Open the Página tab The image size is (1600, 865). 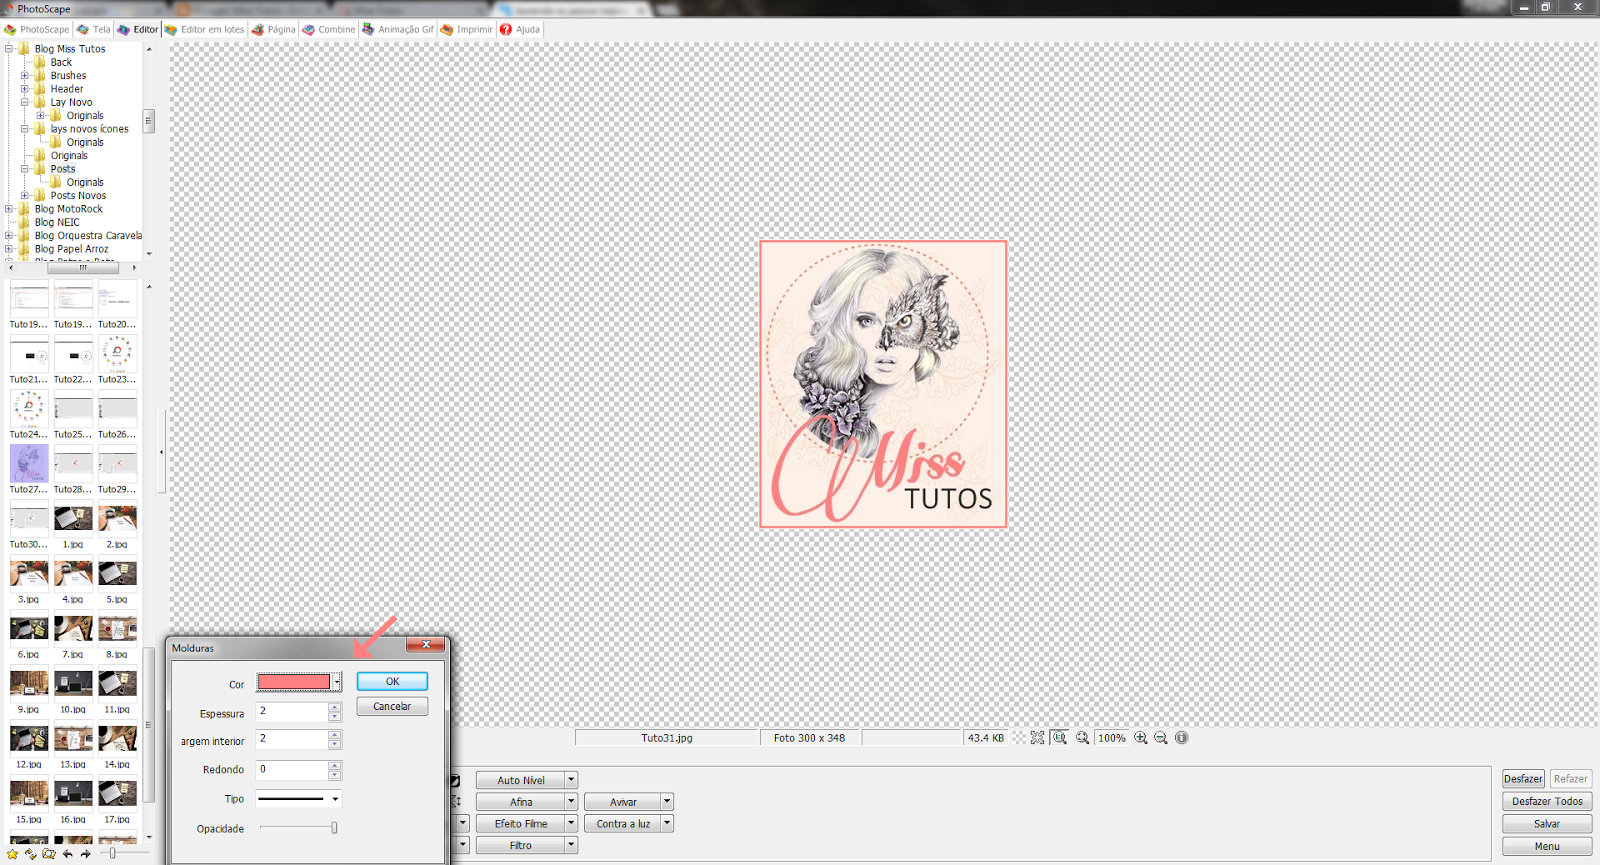pos(274,29)
